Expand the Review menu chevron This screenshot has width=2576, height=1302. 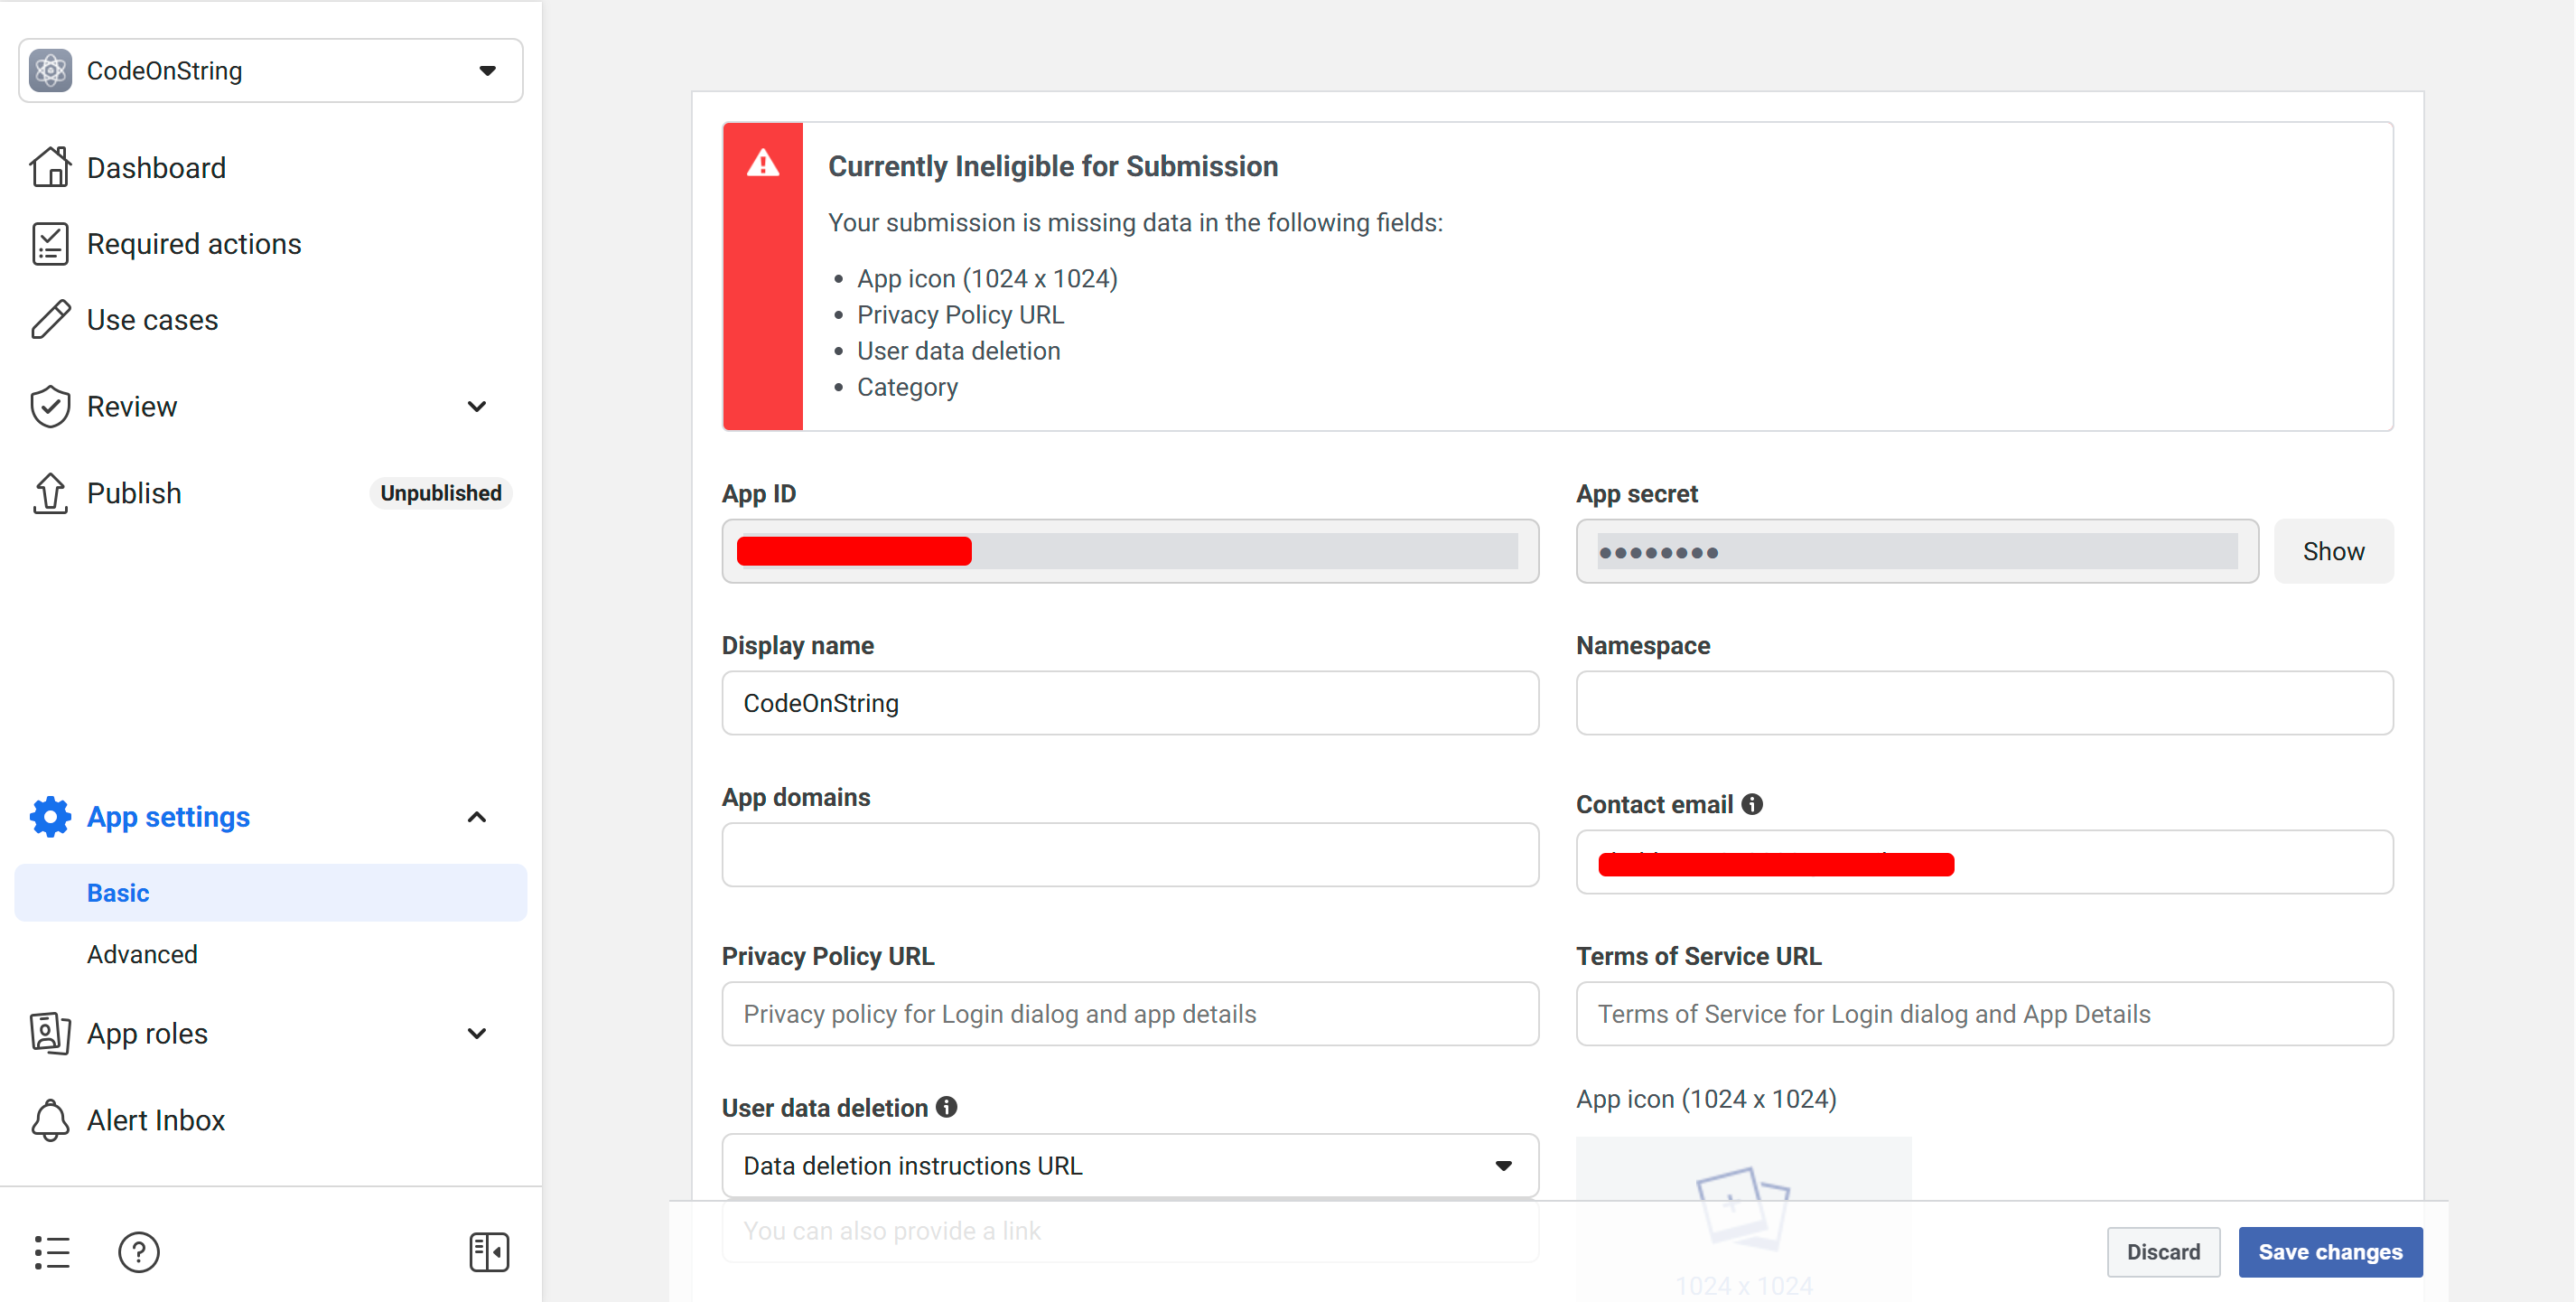pos(477,407)
